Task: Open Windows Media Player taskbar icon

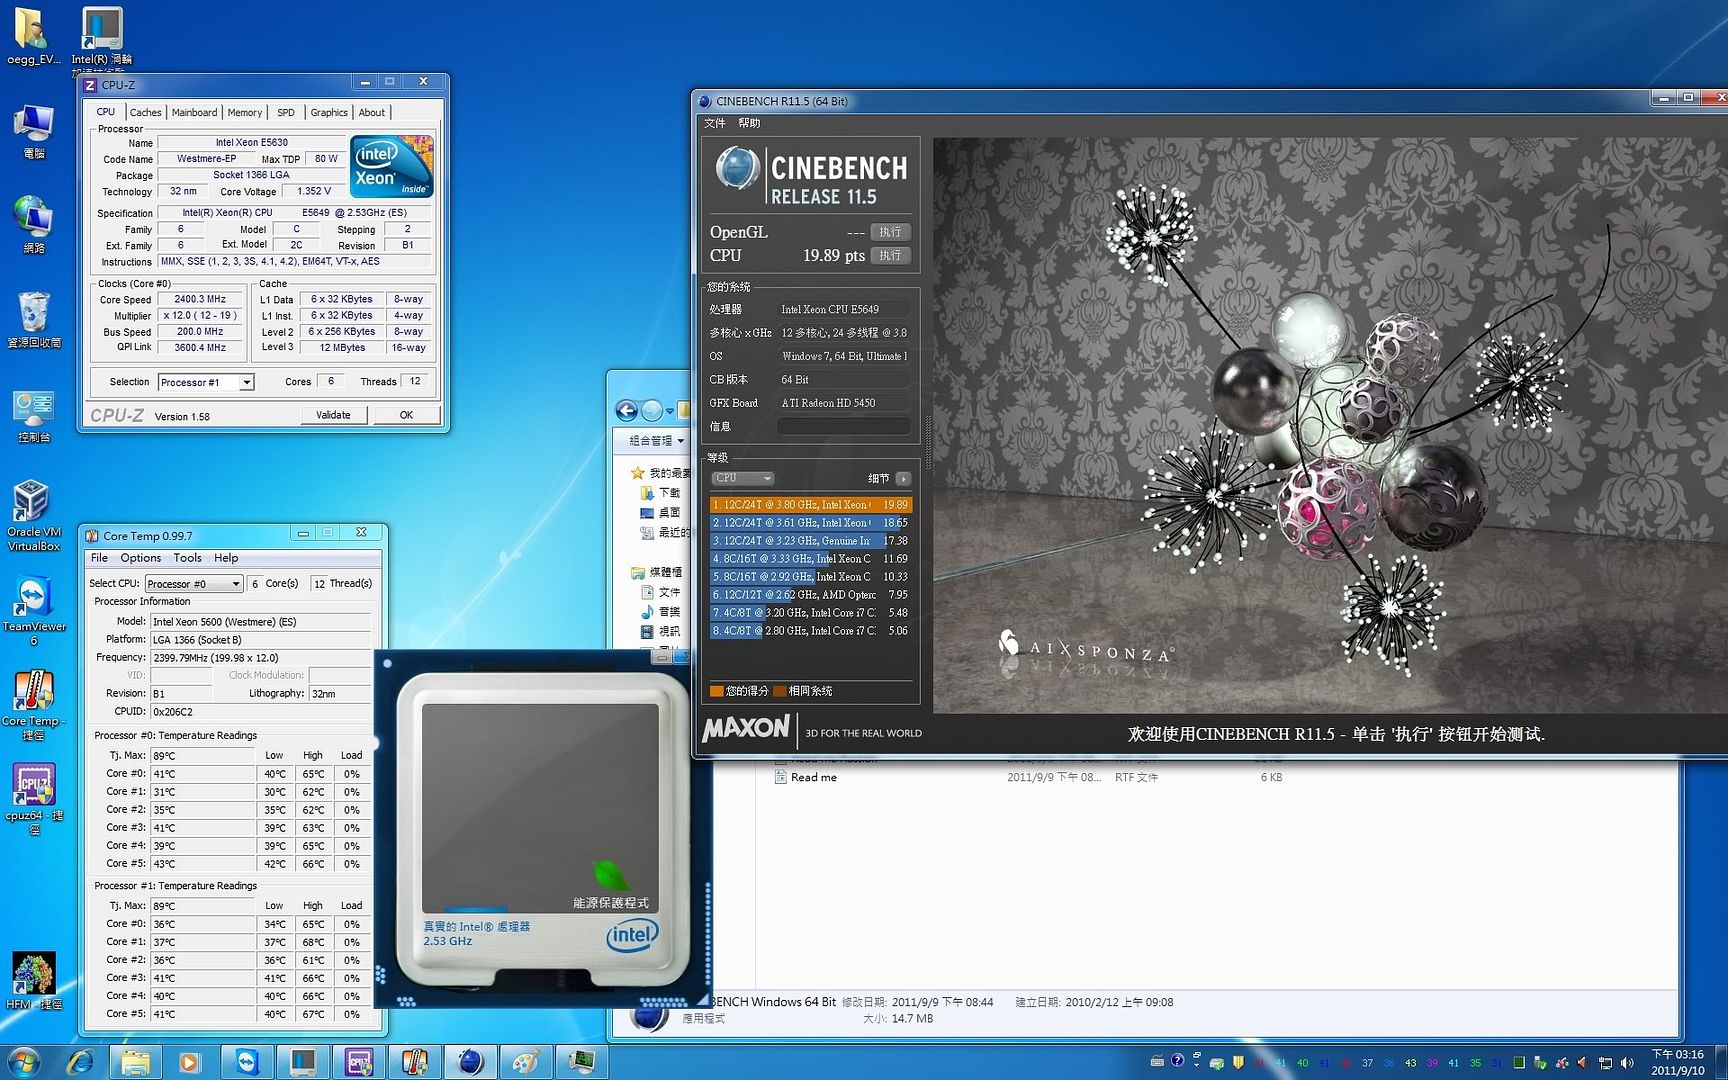Action: pos(189,1061)
